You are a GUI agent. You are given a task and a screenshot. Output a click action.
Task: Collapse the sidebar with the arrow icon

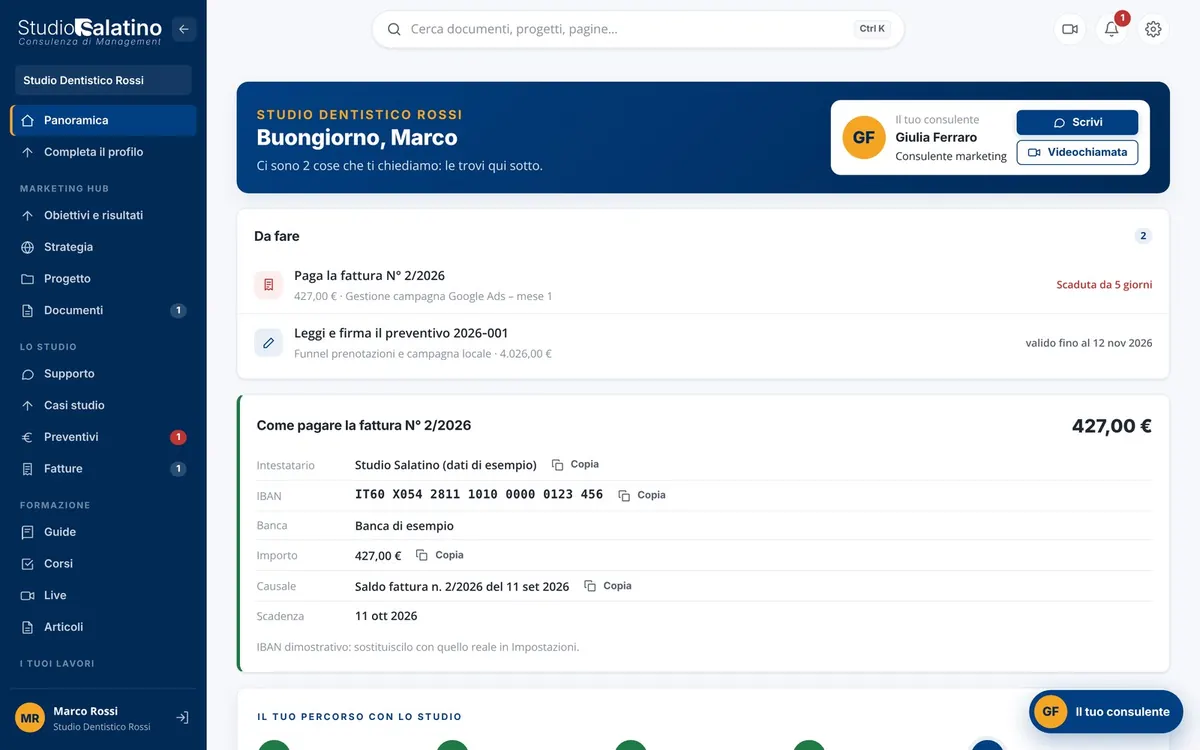(x=184, y=29)
